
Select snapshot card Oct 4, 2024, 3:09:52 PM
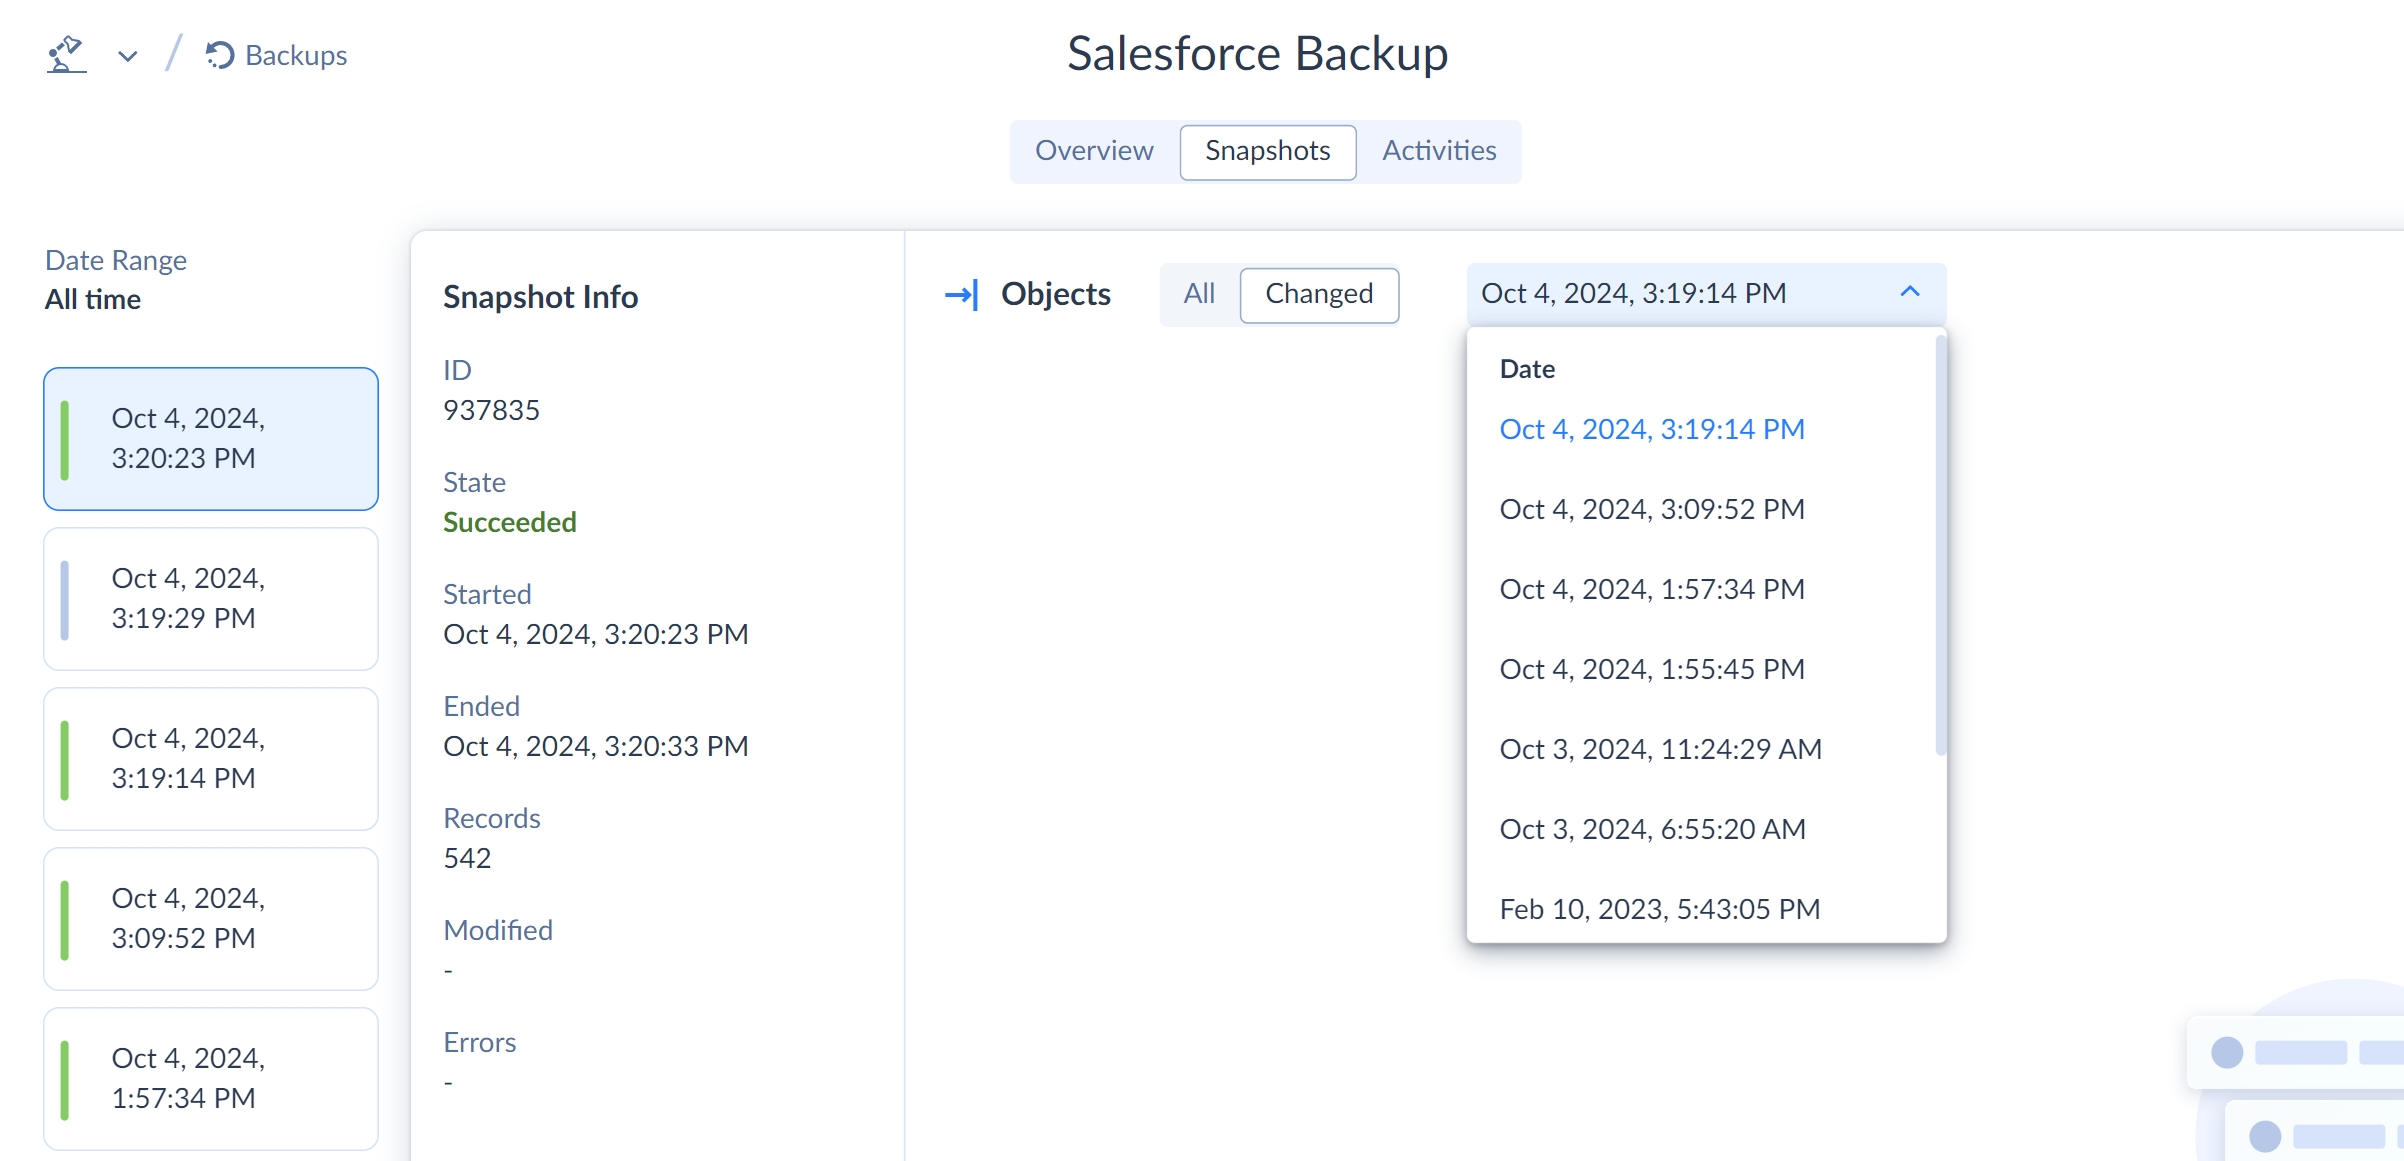(x=211, y=919)
